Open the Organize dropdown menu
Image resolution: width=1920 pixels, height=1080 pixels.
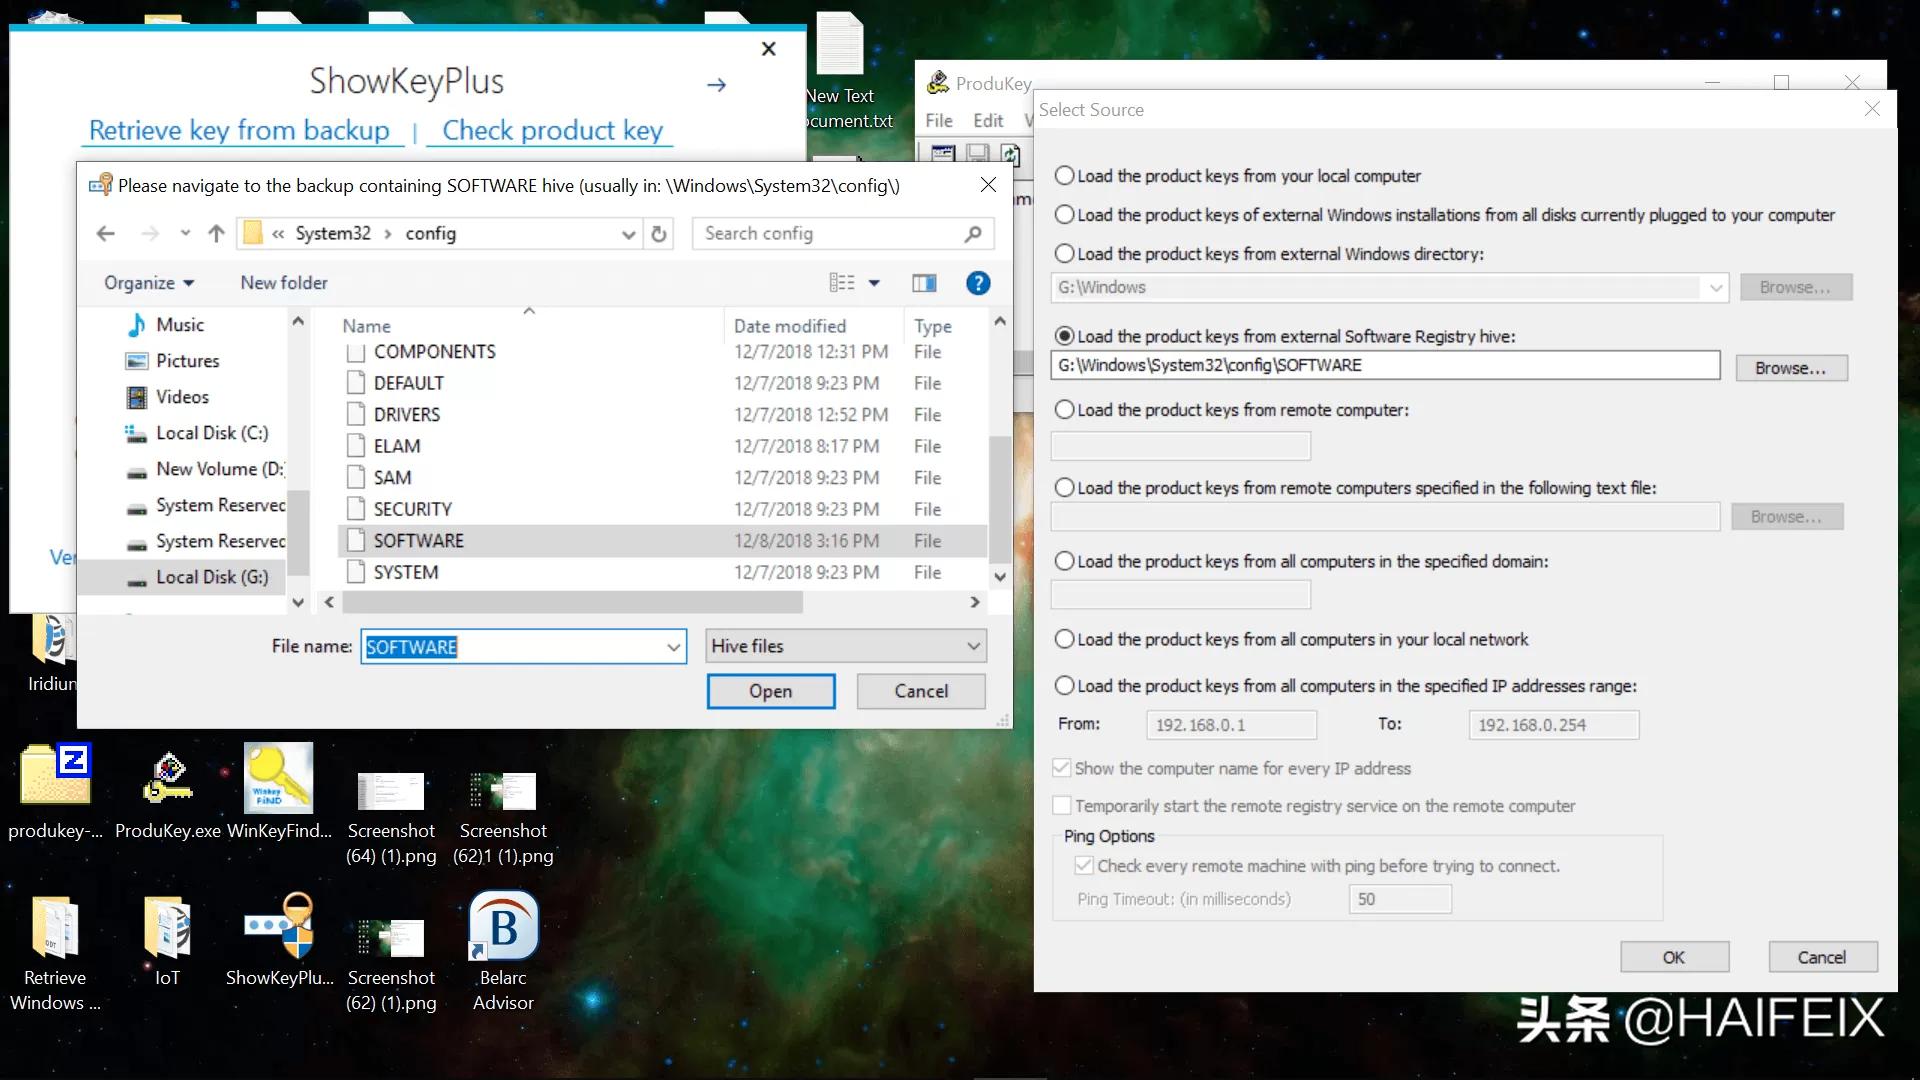point(149,283)
